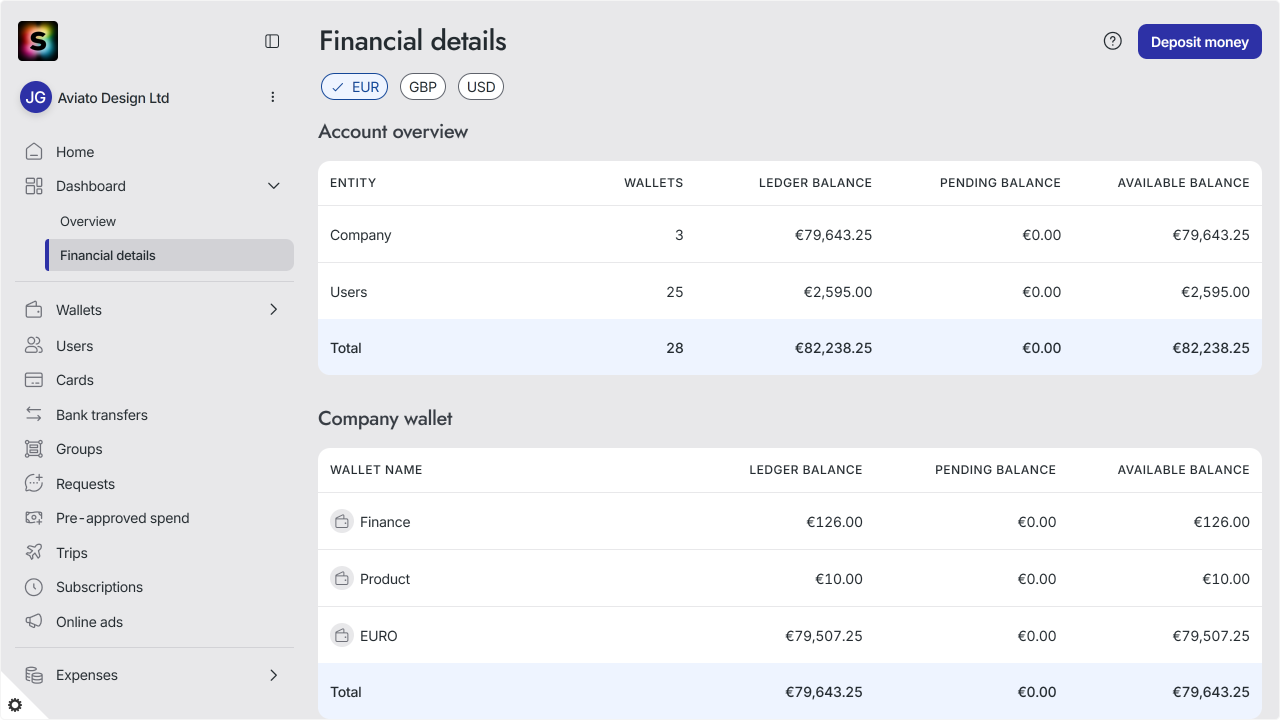Open the JG account avatar
The height and width of the screenshot is (720, 1280).
pyautogui.click(x=36, y=97)
